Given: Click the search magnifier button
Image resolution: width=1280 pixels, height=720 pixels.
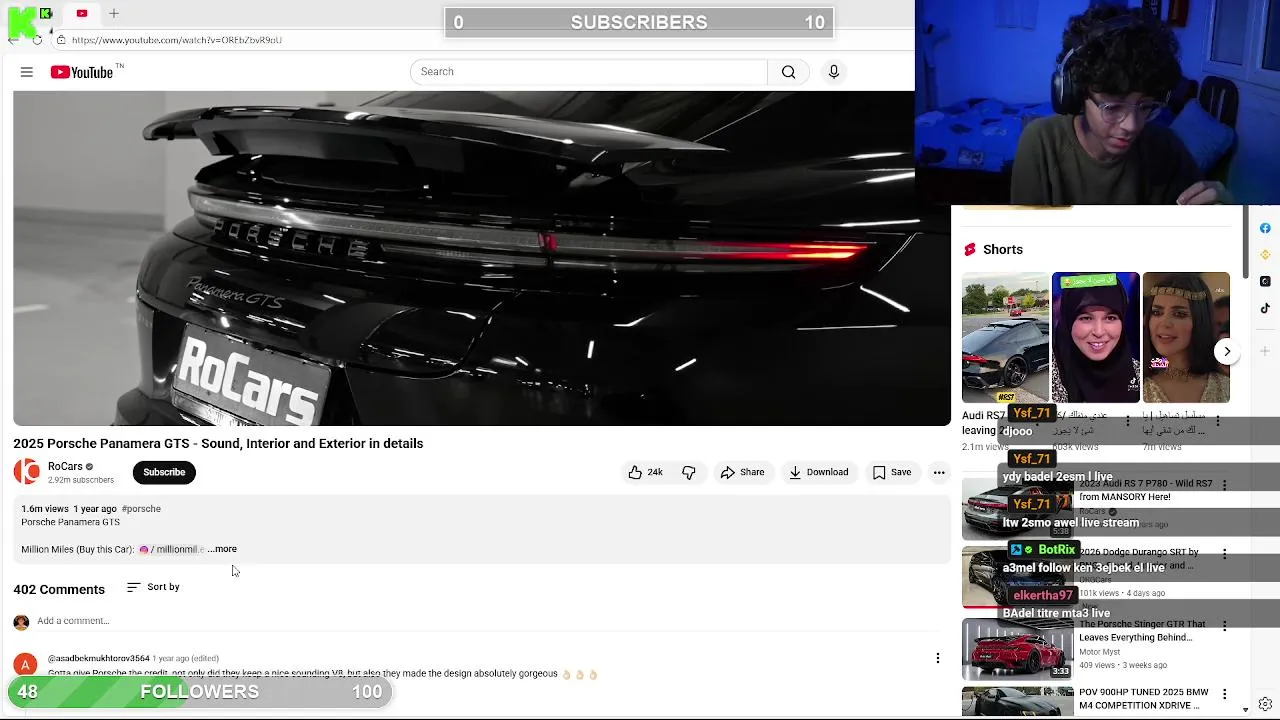Looking at the screenshot, I should tap(788, 72).
